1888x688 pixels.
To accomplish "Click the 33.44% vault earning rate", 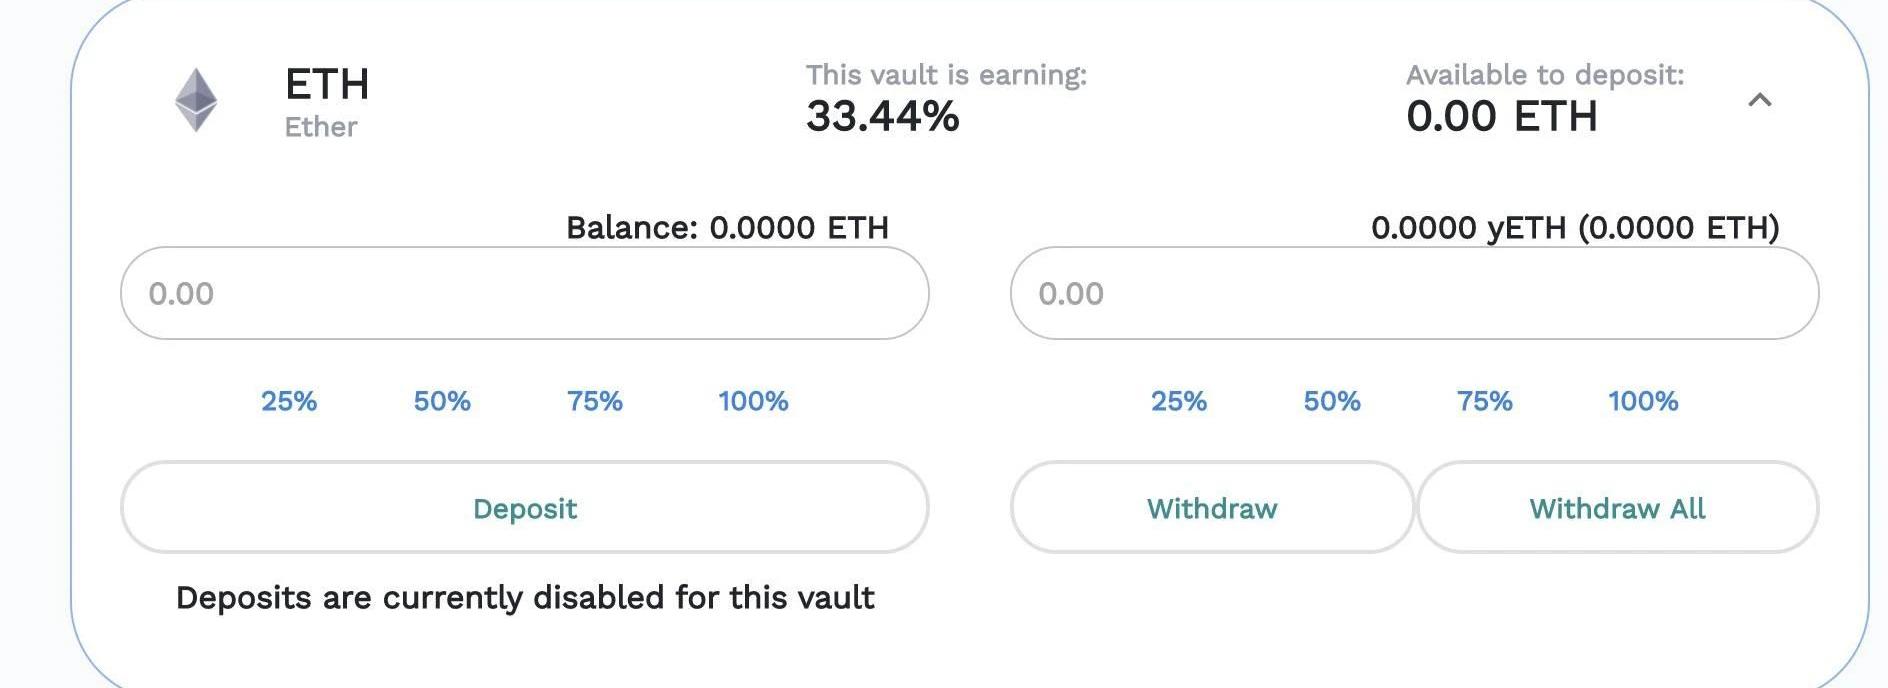I will click(882, 117).
